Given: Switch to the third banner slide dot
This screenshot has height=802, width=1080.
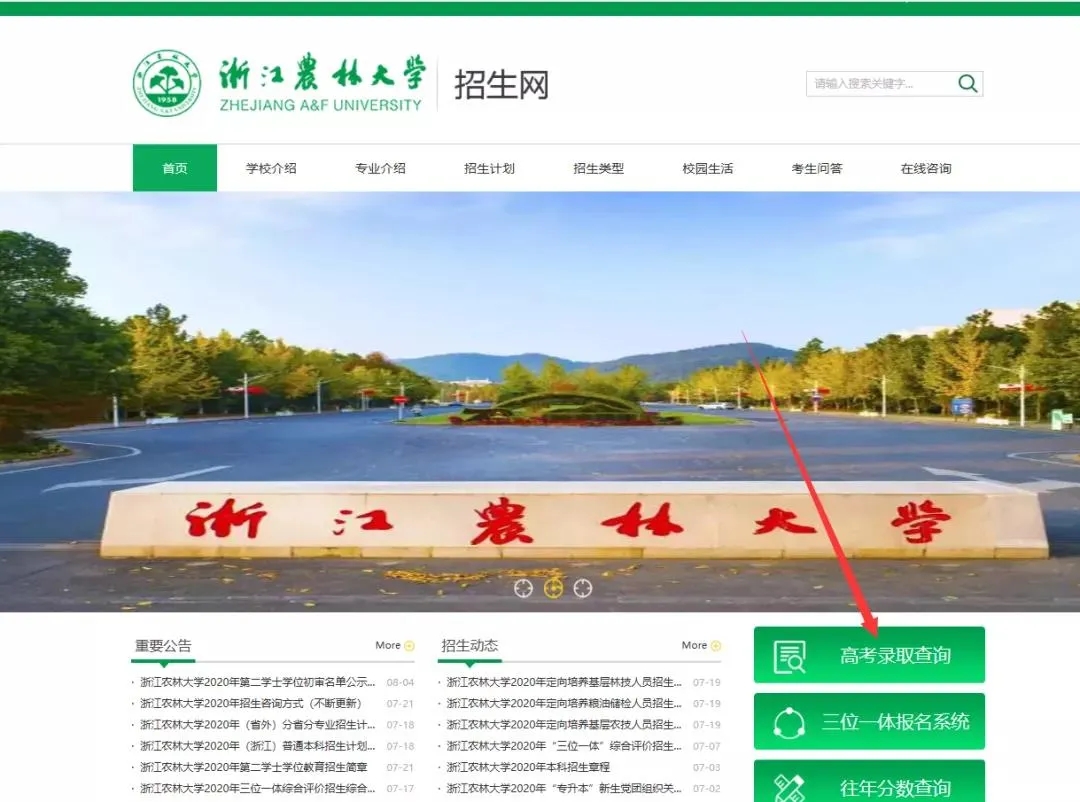Looking at the screenshot, I should (x=583, y=588).
